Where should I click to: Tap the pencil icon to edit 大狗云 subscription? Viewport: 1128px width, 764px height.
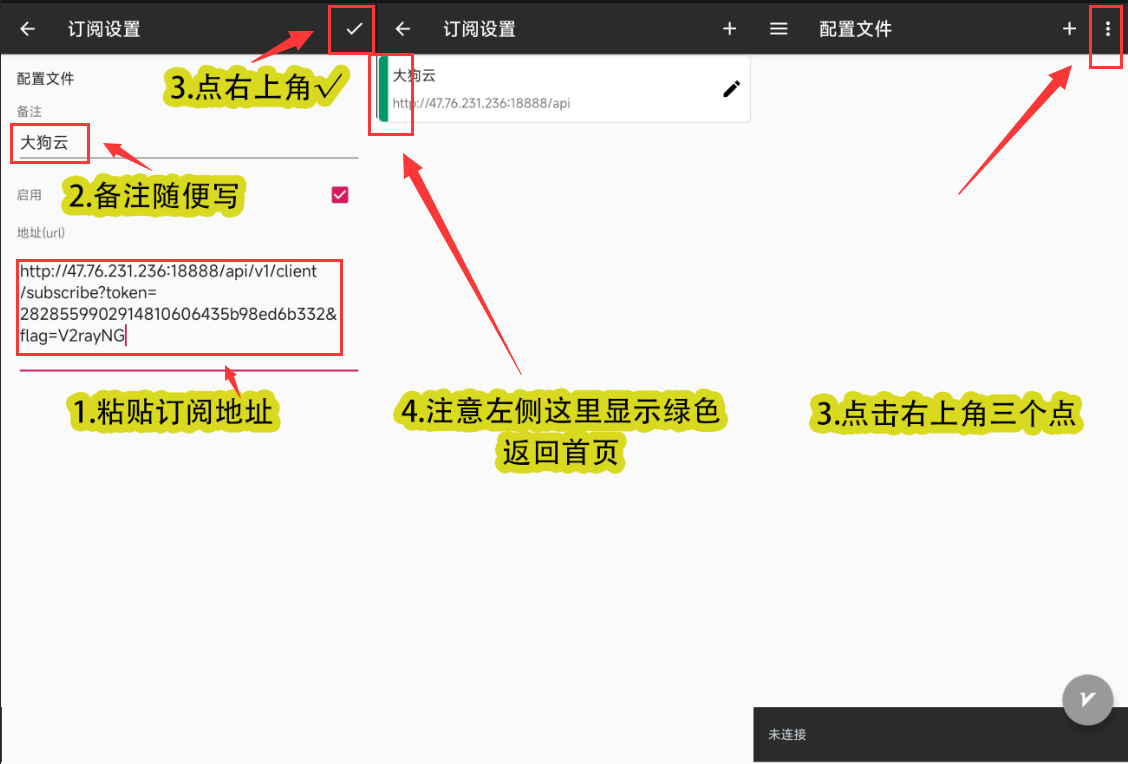(731, 89)
